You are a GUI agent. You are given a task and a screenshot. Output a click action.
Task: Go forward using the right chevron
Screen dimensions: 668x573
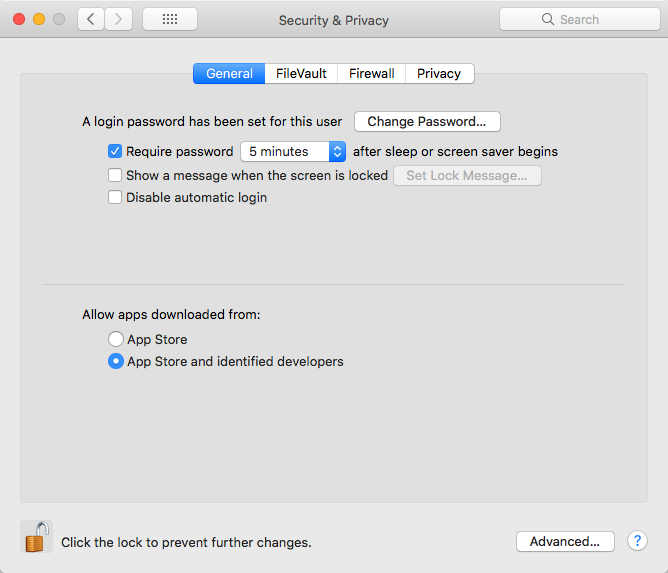click(x=118, y=19)
